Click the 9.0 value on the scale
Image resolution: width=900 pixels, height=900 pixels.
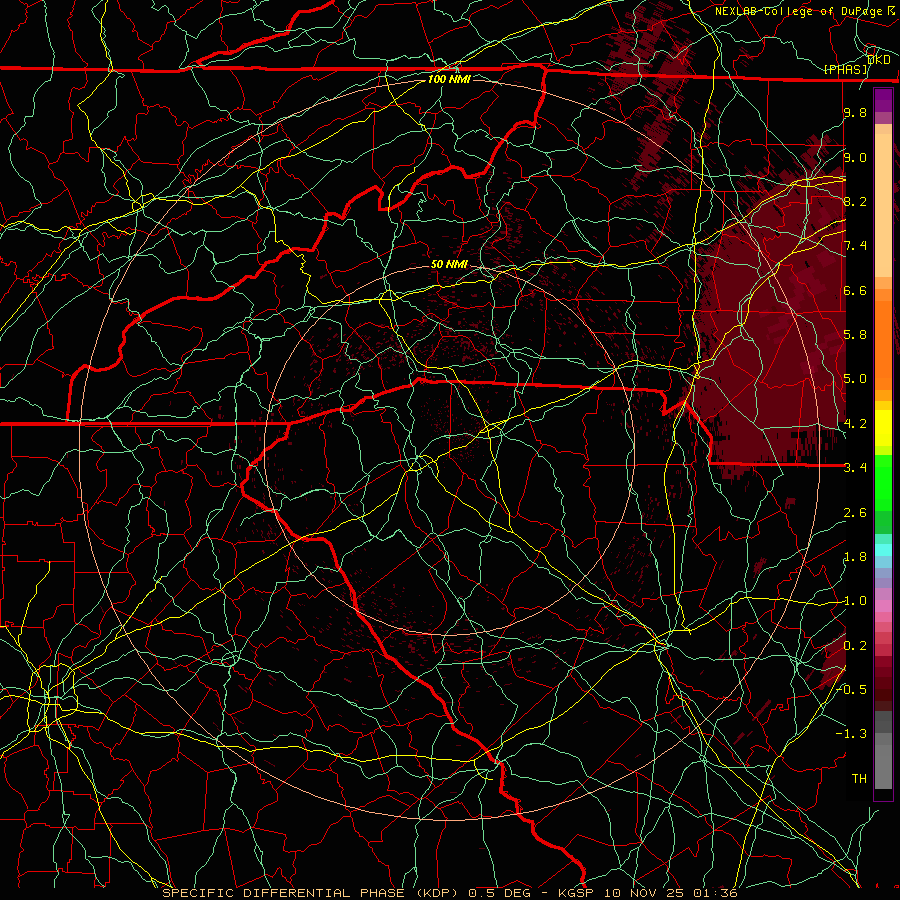[x=855, y=157]
